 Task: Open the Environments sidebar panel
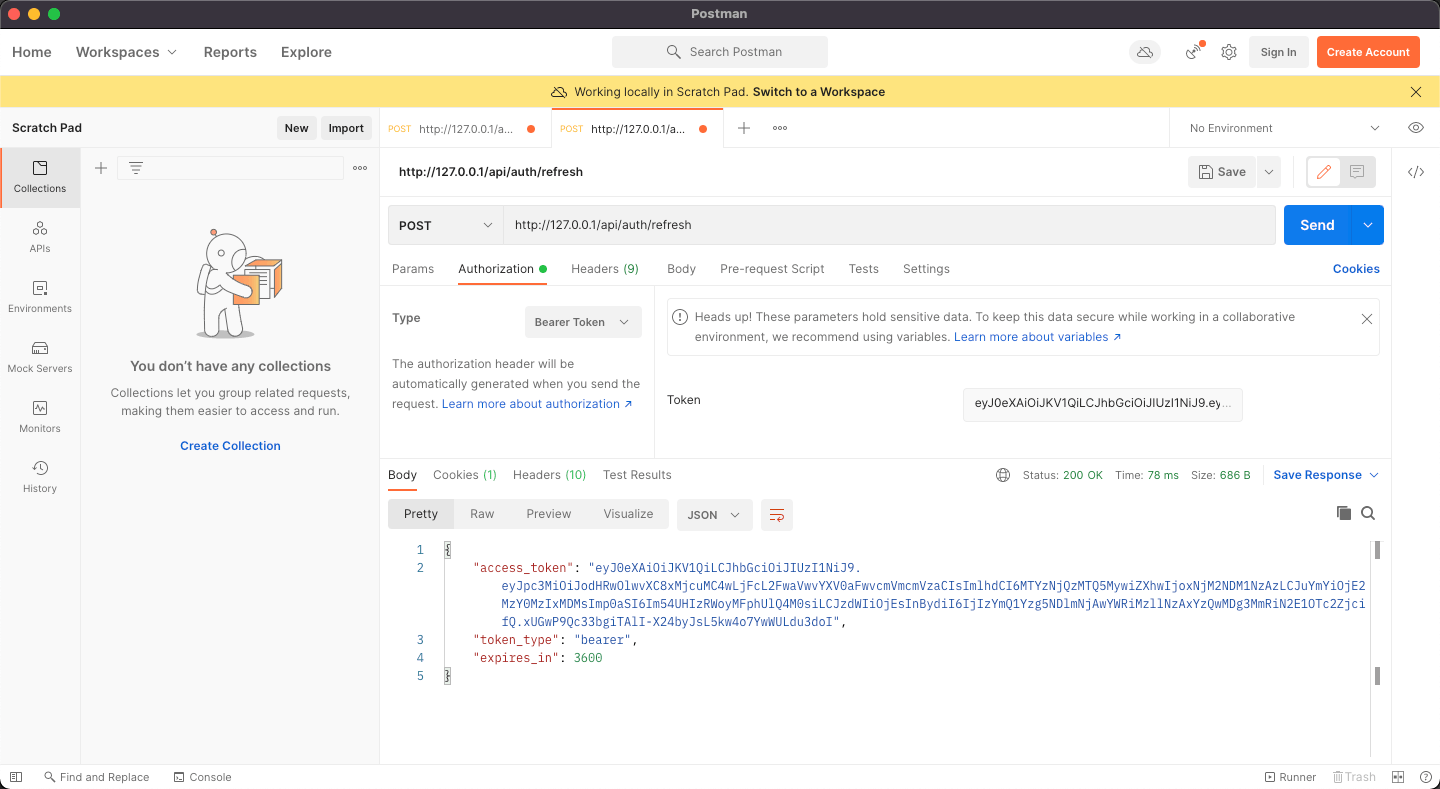(40, 297)
